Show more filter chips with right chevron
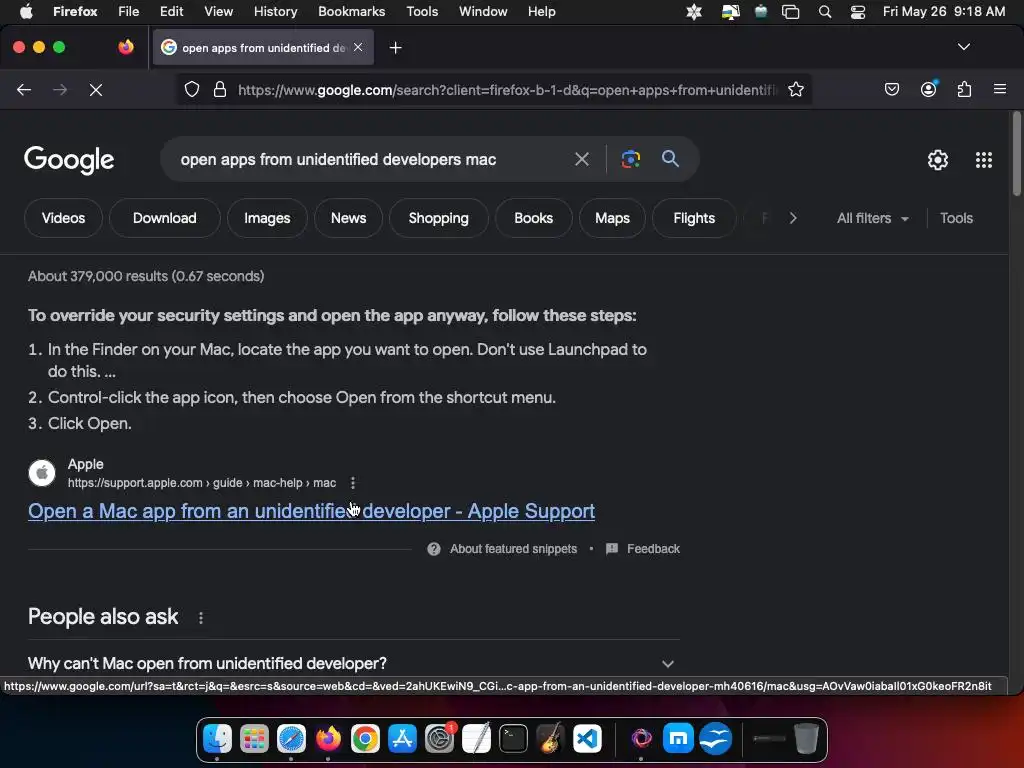Screen dimensions: 1024x768 coord(793,218)
